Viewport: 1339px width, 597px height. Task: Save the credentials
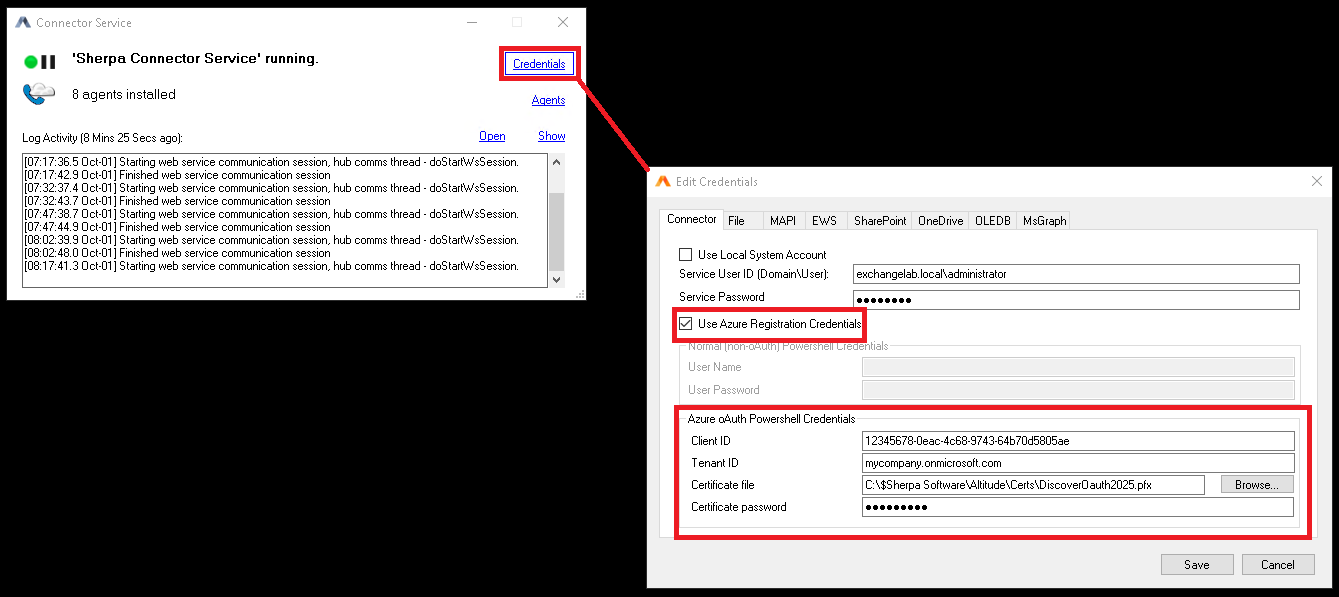[1197, 565]
